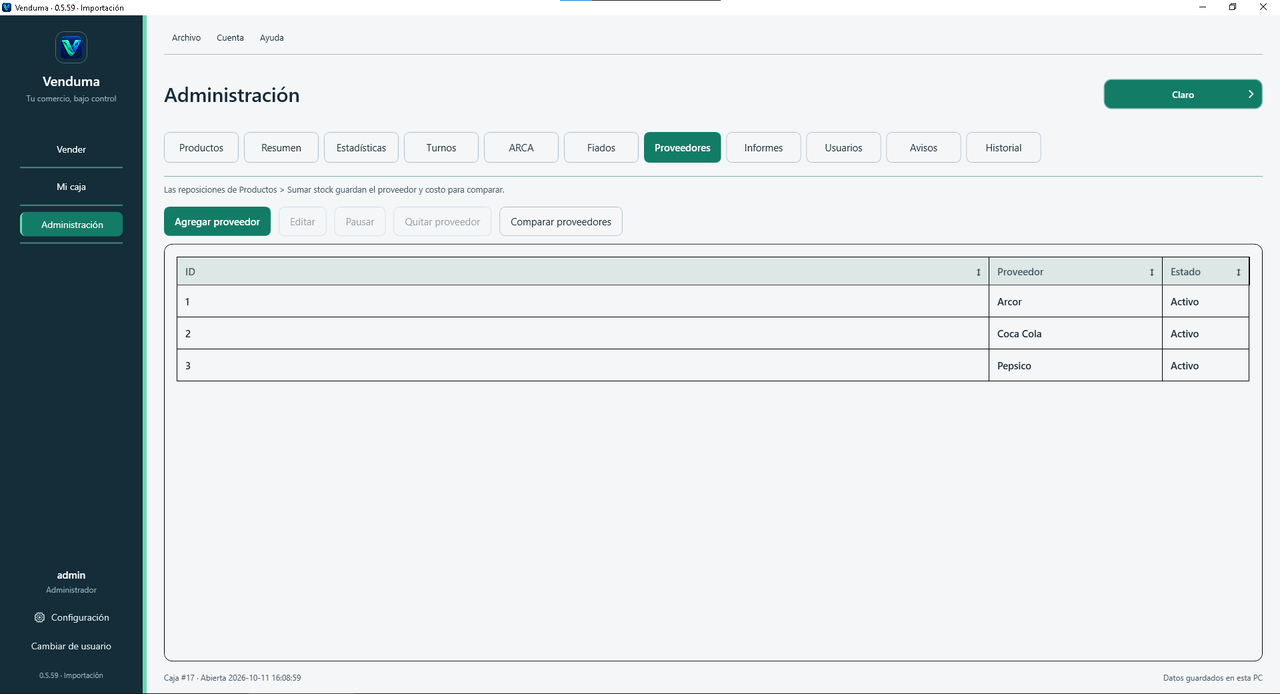Minimize the Venduma window
Screen dimensions: 1280x694
click(1201, 7)
